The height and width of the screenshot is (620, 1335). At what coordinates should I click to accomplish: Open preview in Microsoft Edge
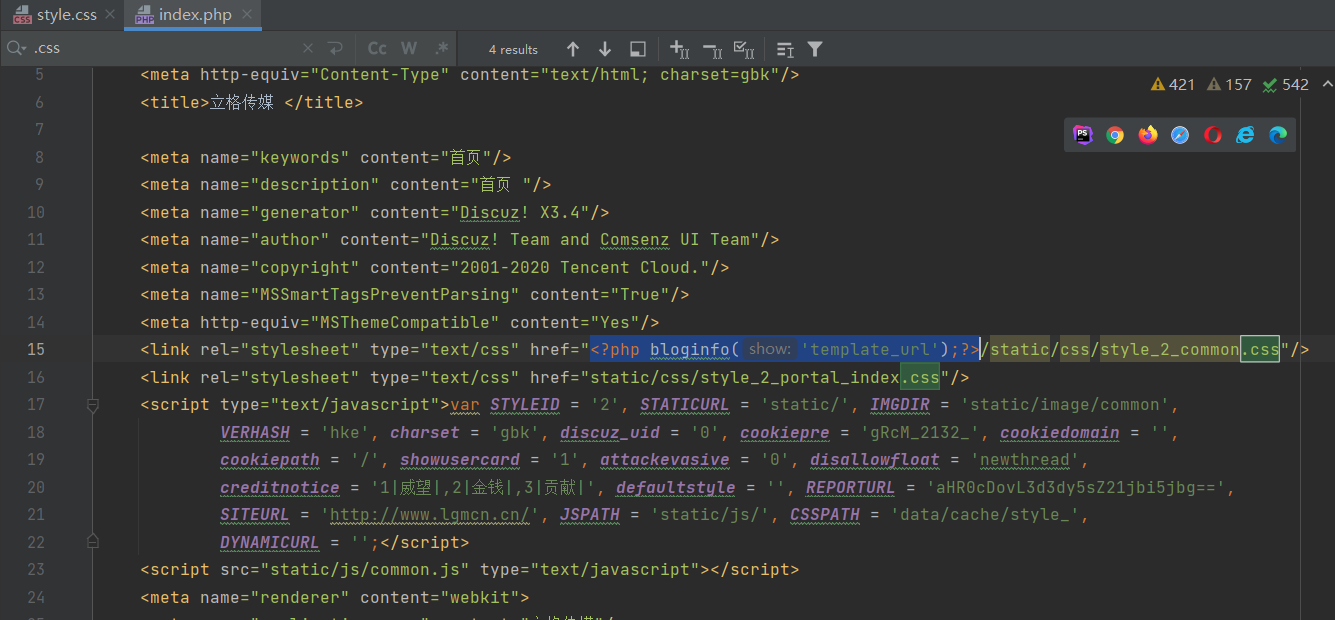[x=1278, y=135]
